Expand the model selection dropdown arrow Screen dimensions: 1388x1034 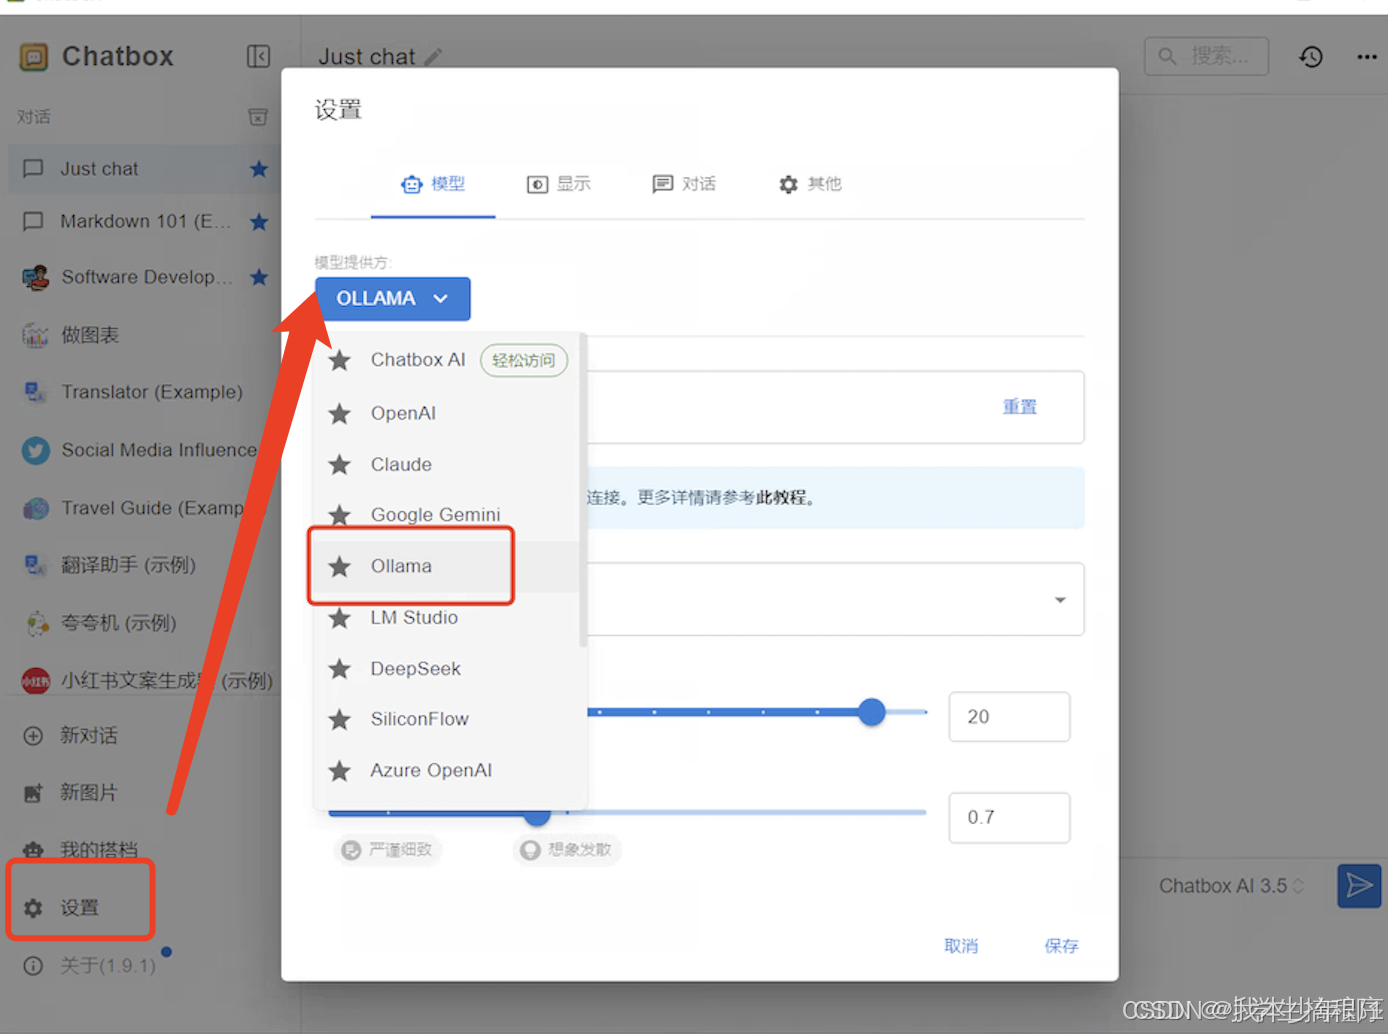coord(1060,600)
